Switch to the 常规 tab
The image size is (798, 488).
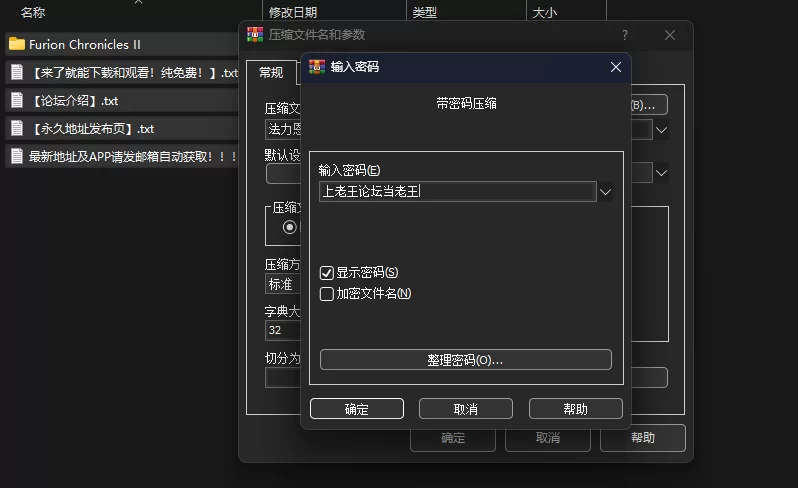click(x=271, y=73)
